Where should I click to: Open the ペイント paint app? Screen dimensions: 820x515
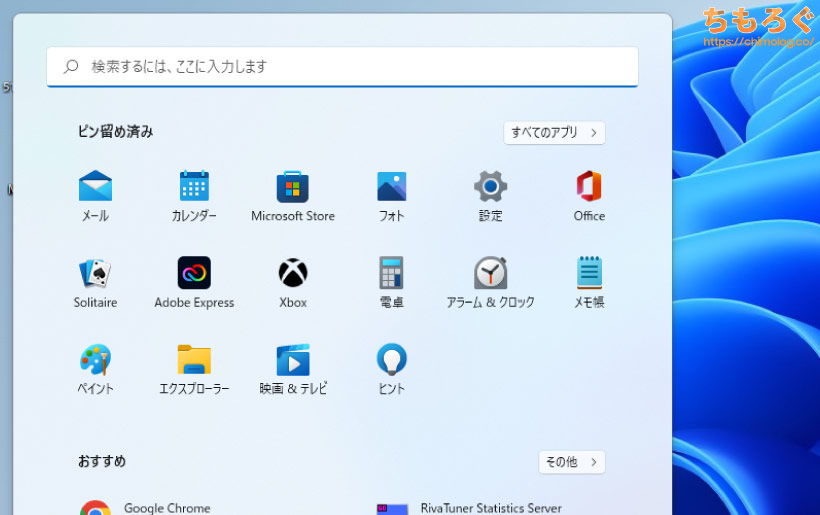click(x=95, y=369)
